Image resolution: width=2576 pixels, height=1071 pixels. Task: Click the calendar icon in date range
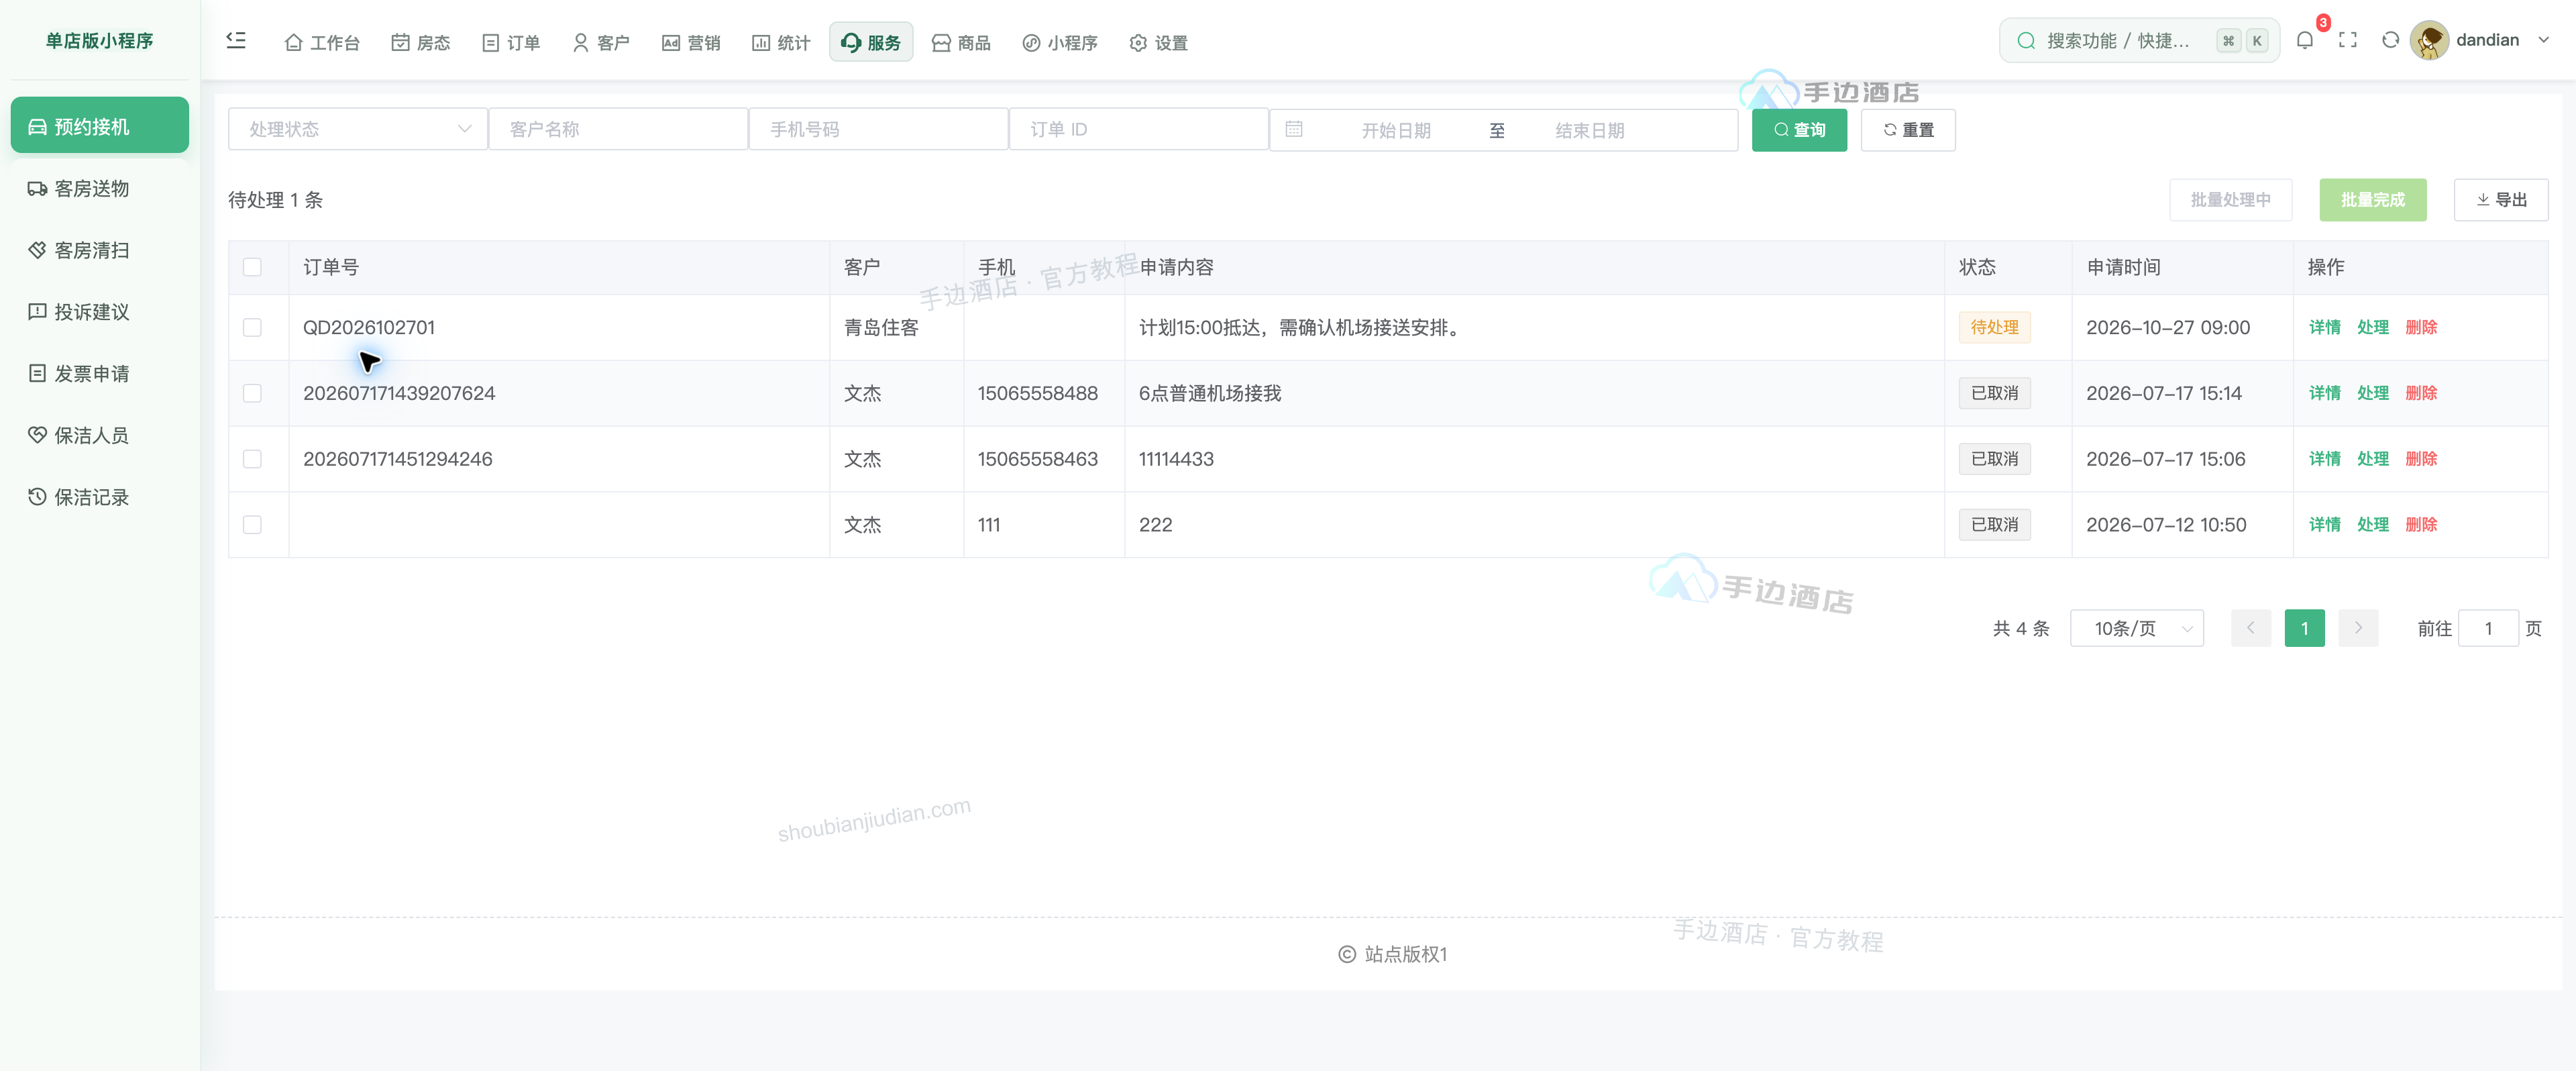coord(1293,129)
